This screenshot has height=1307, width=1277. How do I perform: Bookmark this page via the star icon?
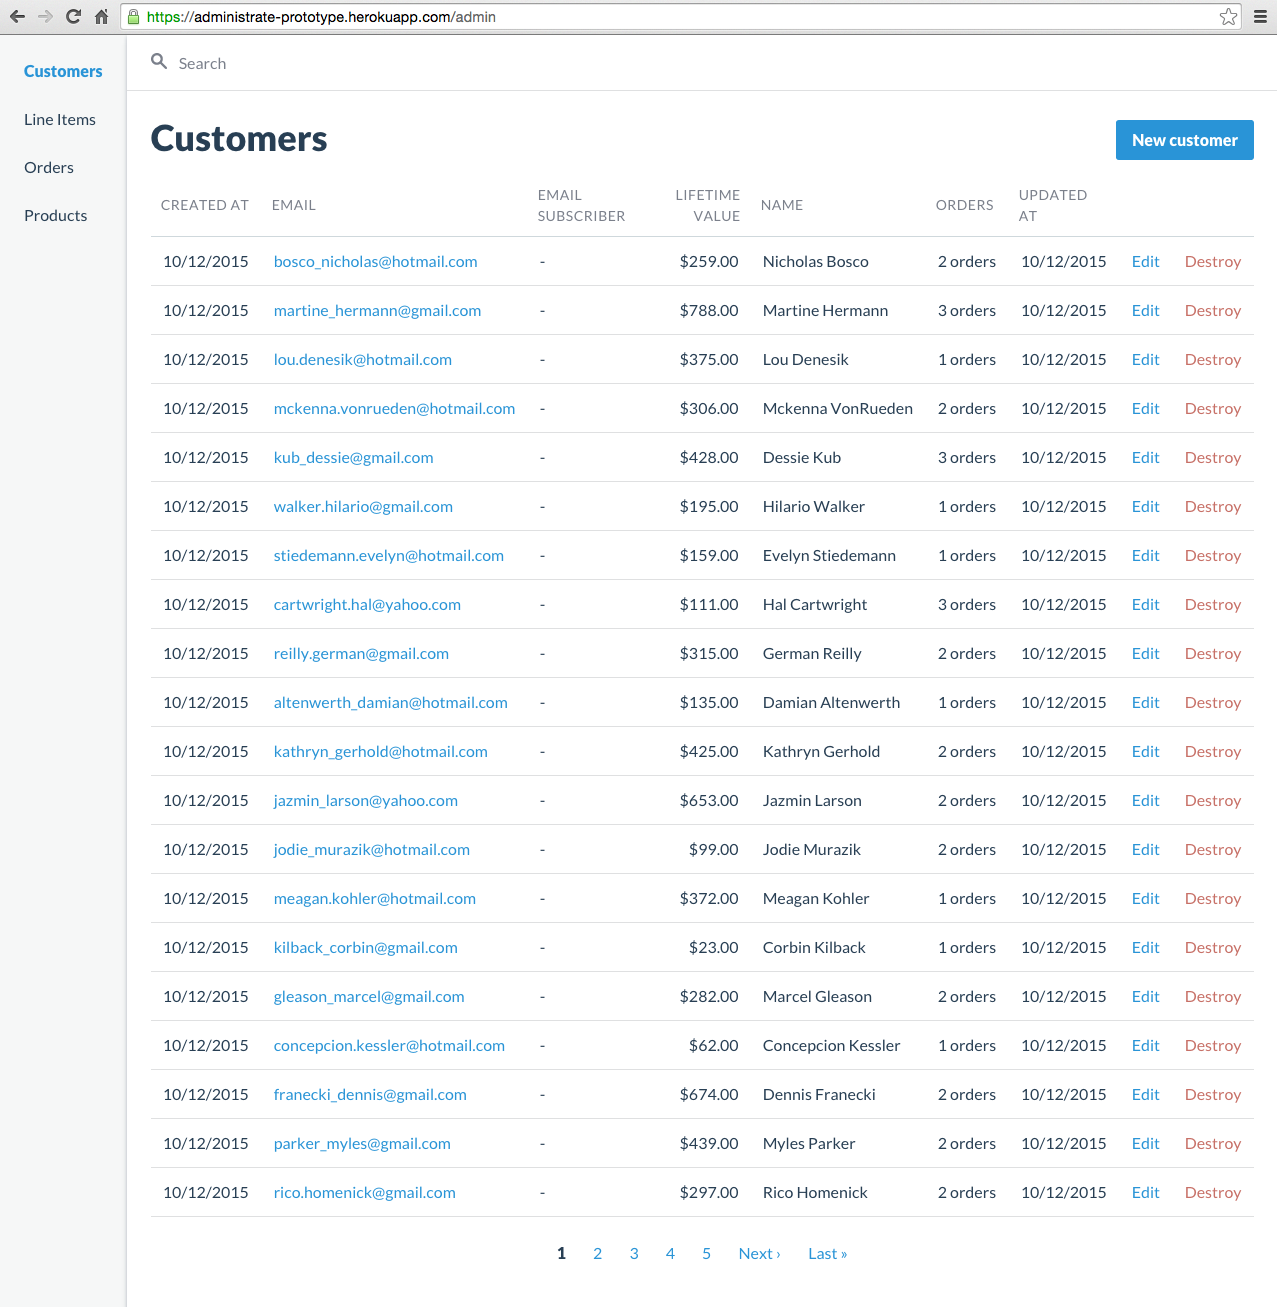coord(1227,16)
